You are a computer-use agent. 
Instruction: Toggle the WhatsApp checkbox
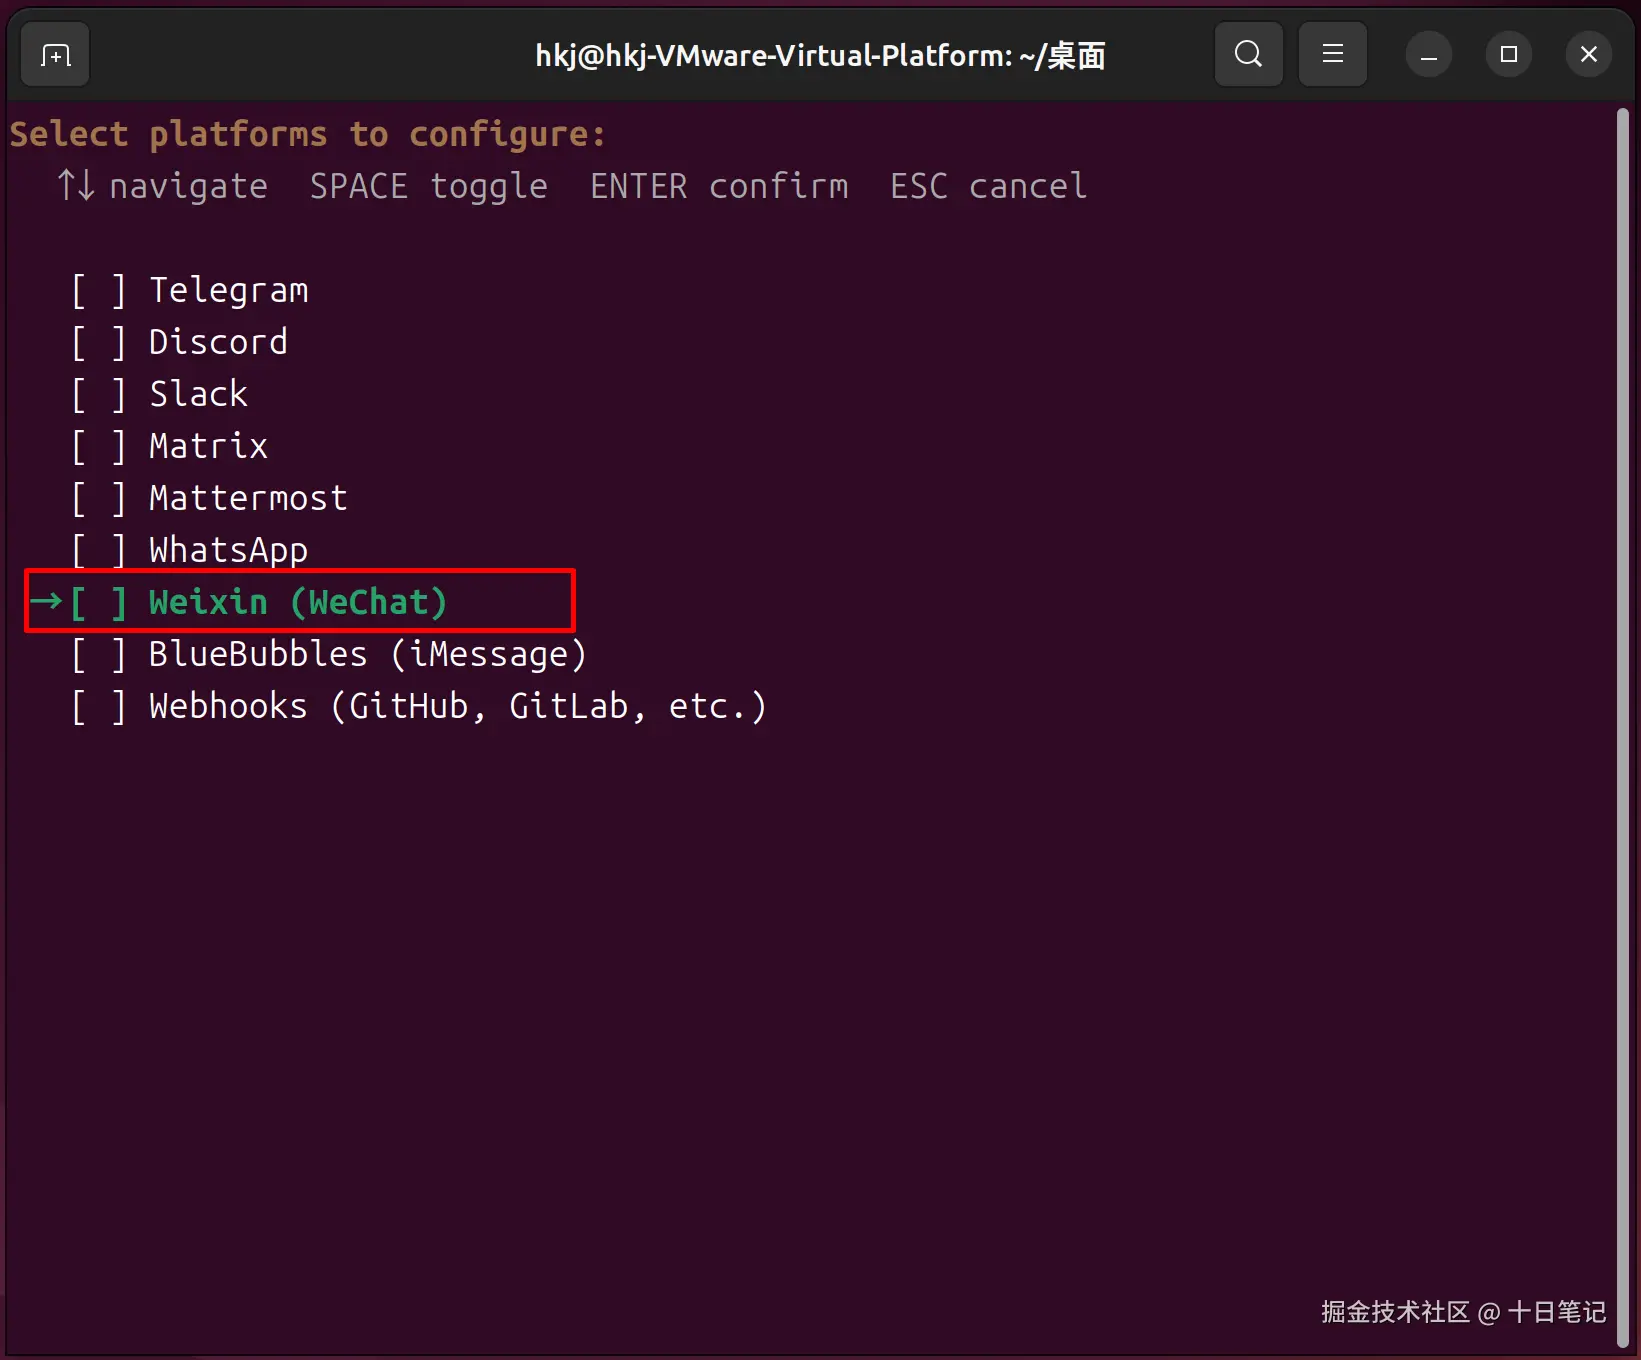click(x=98, y=551)
